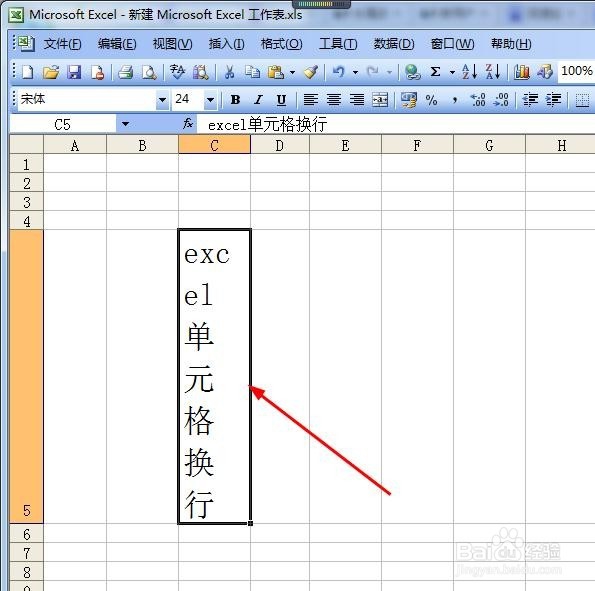The image size is (595, 591).
Task: Open the 帮助(H) menu
Action: point(511,44)
